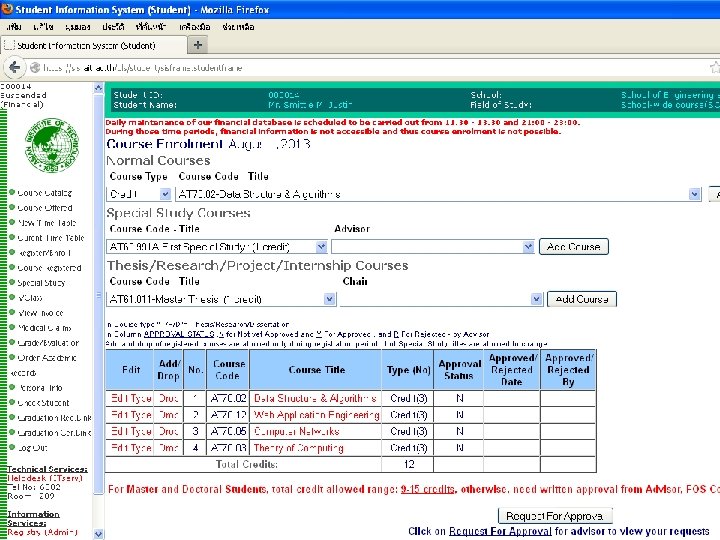Click the browser back arrow button
The height and width of the screenshot is (540, 720).
pyautogui.click(x=15, y=68)
